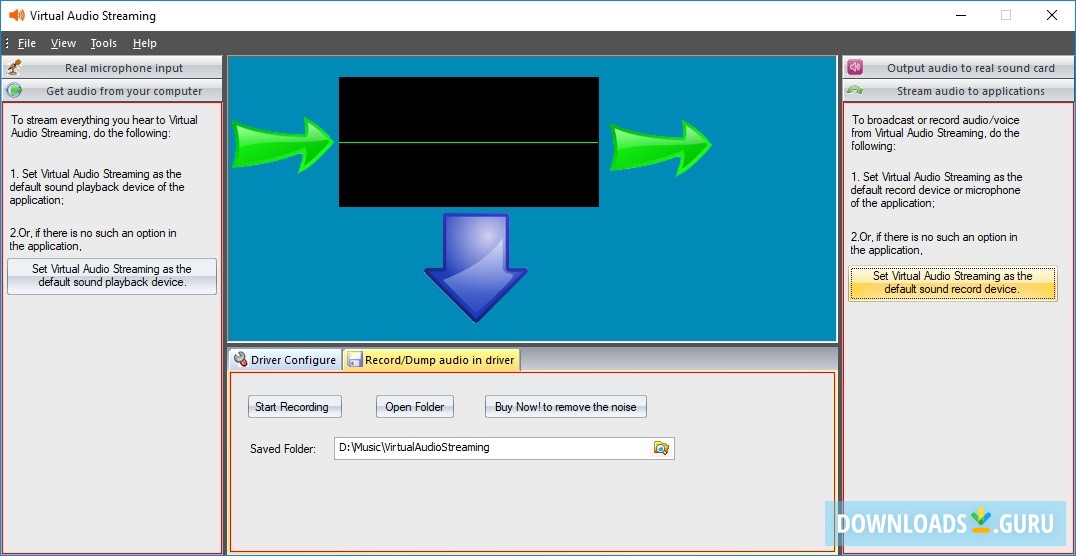1076x556 pixels.
Task: Click the orange speaker app icon in title bar
Action: (x=16, y=15)
